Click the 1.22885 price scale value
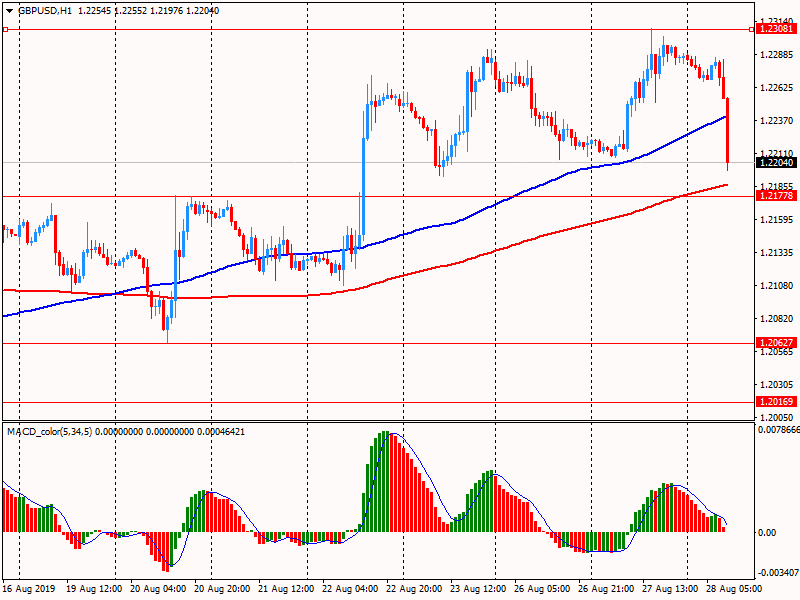800x600 pixels. click(x=777, y=55)
